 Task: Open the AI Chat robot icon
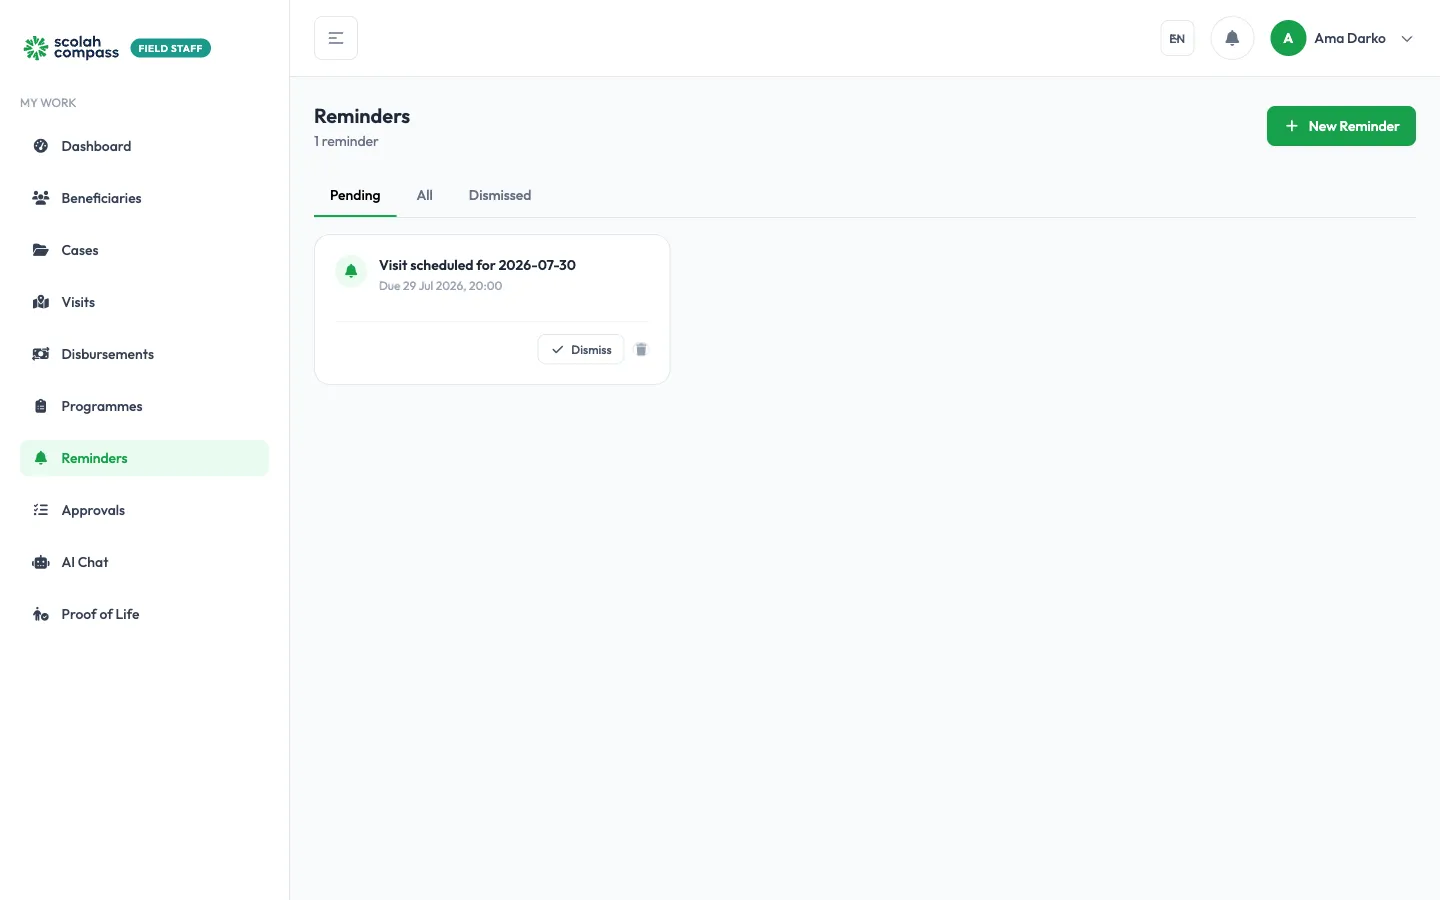(41, 562)
